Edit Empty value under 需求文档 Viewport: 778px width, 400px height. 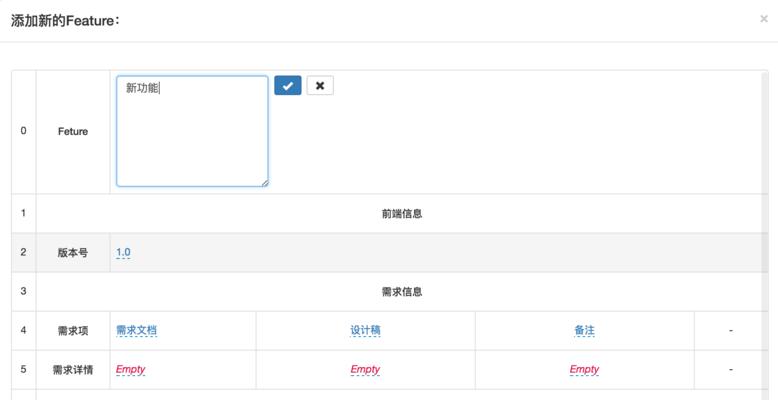130,369
